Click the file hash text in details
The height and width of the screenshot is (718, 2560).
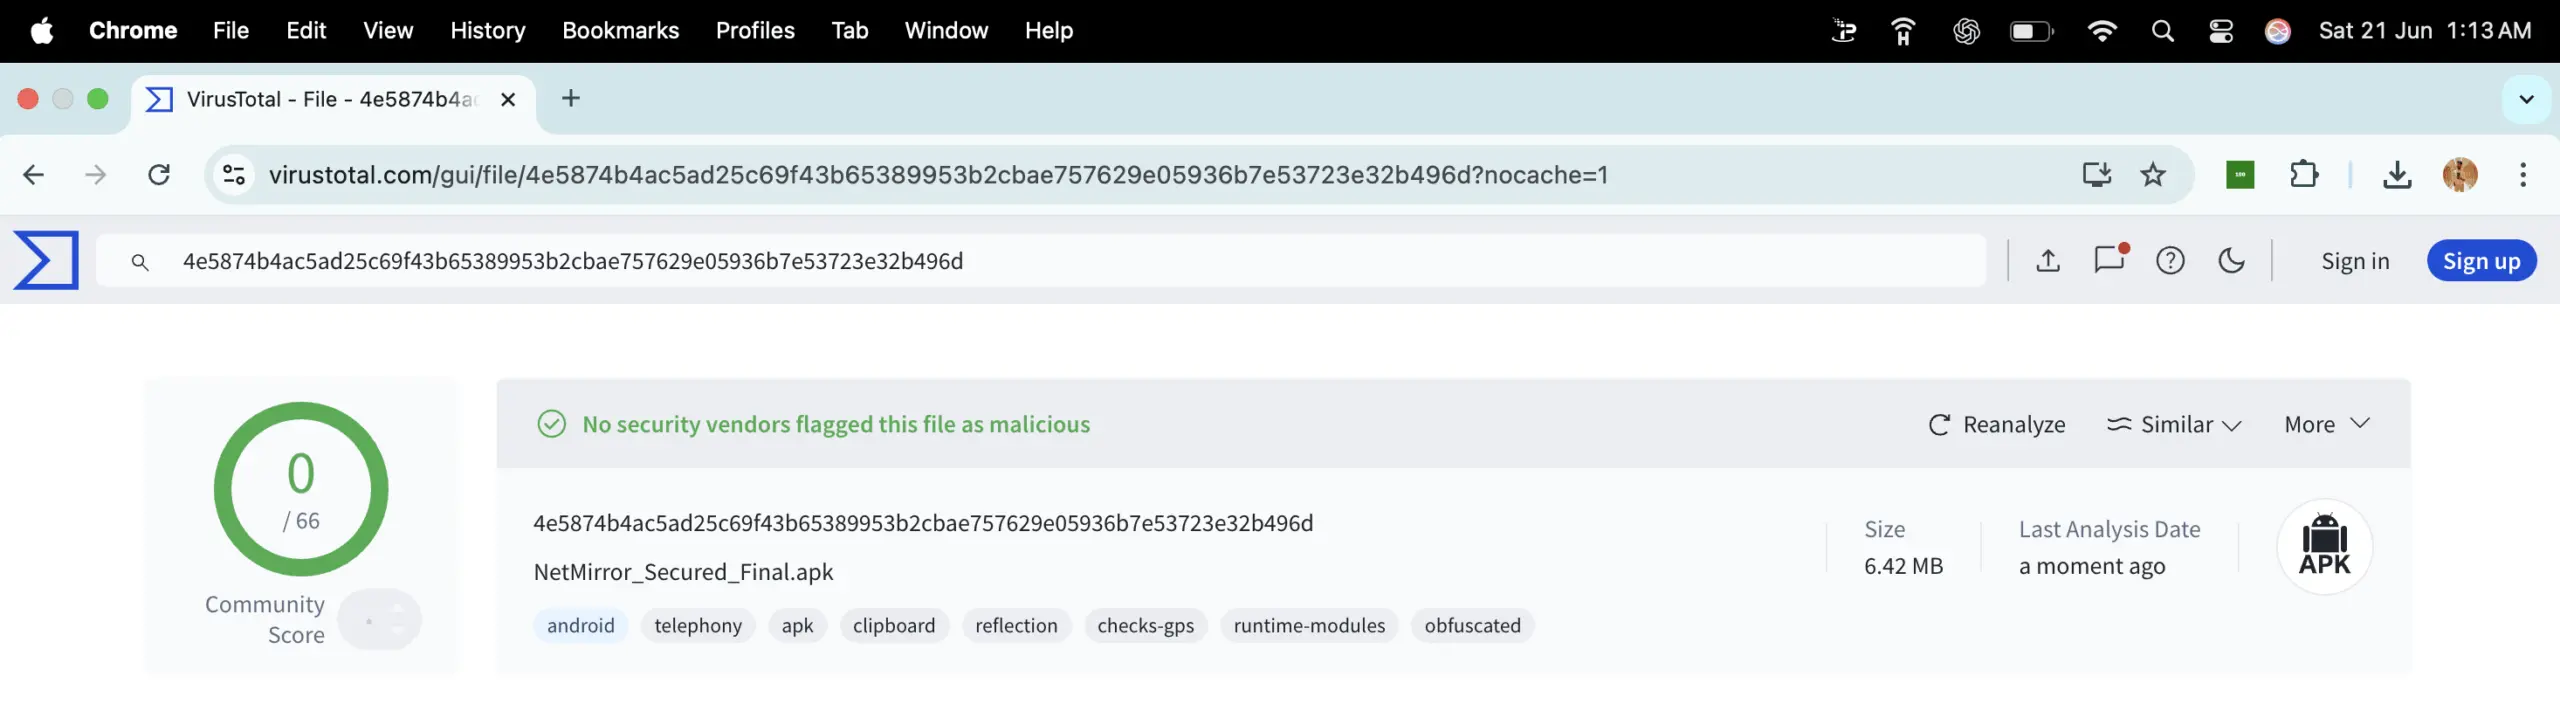click(923, 523)
